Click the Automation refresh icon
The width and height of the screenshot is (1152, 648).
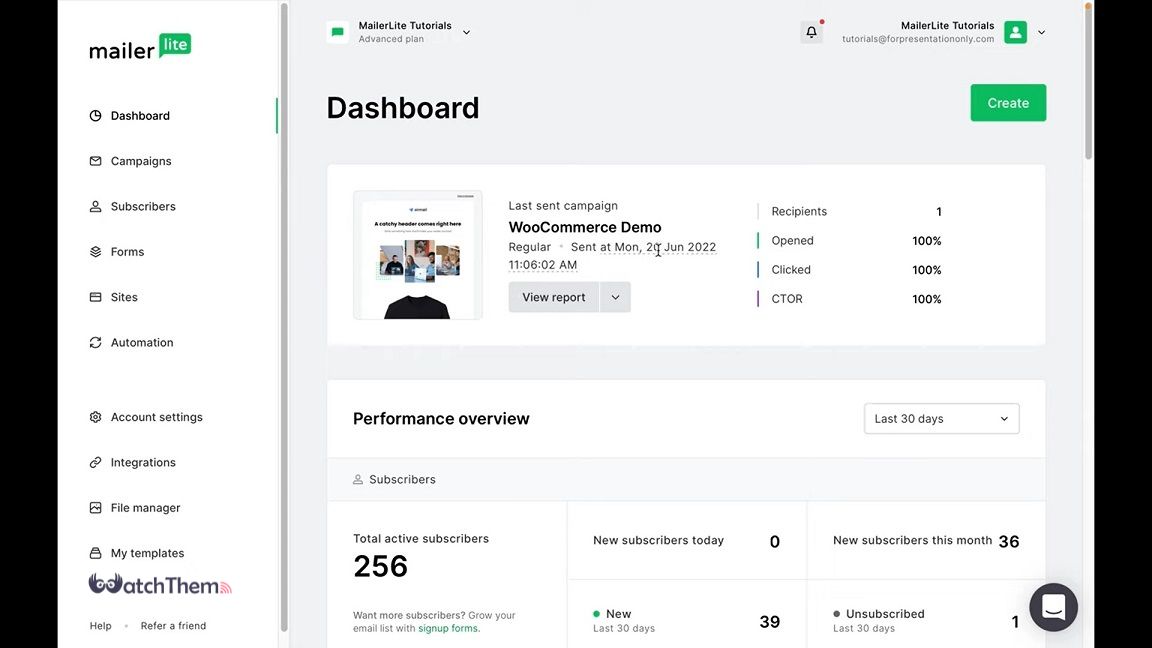pyautogui.click(x=96, y=342)
